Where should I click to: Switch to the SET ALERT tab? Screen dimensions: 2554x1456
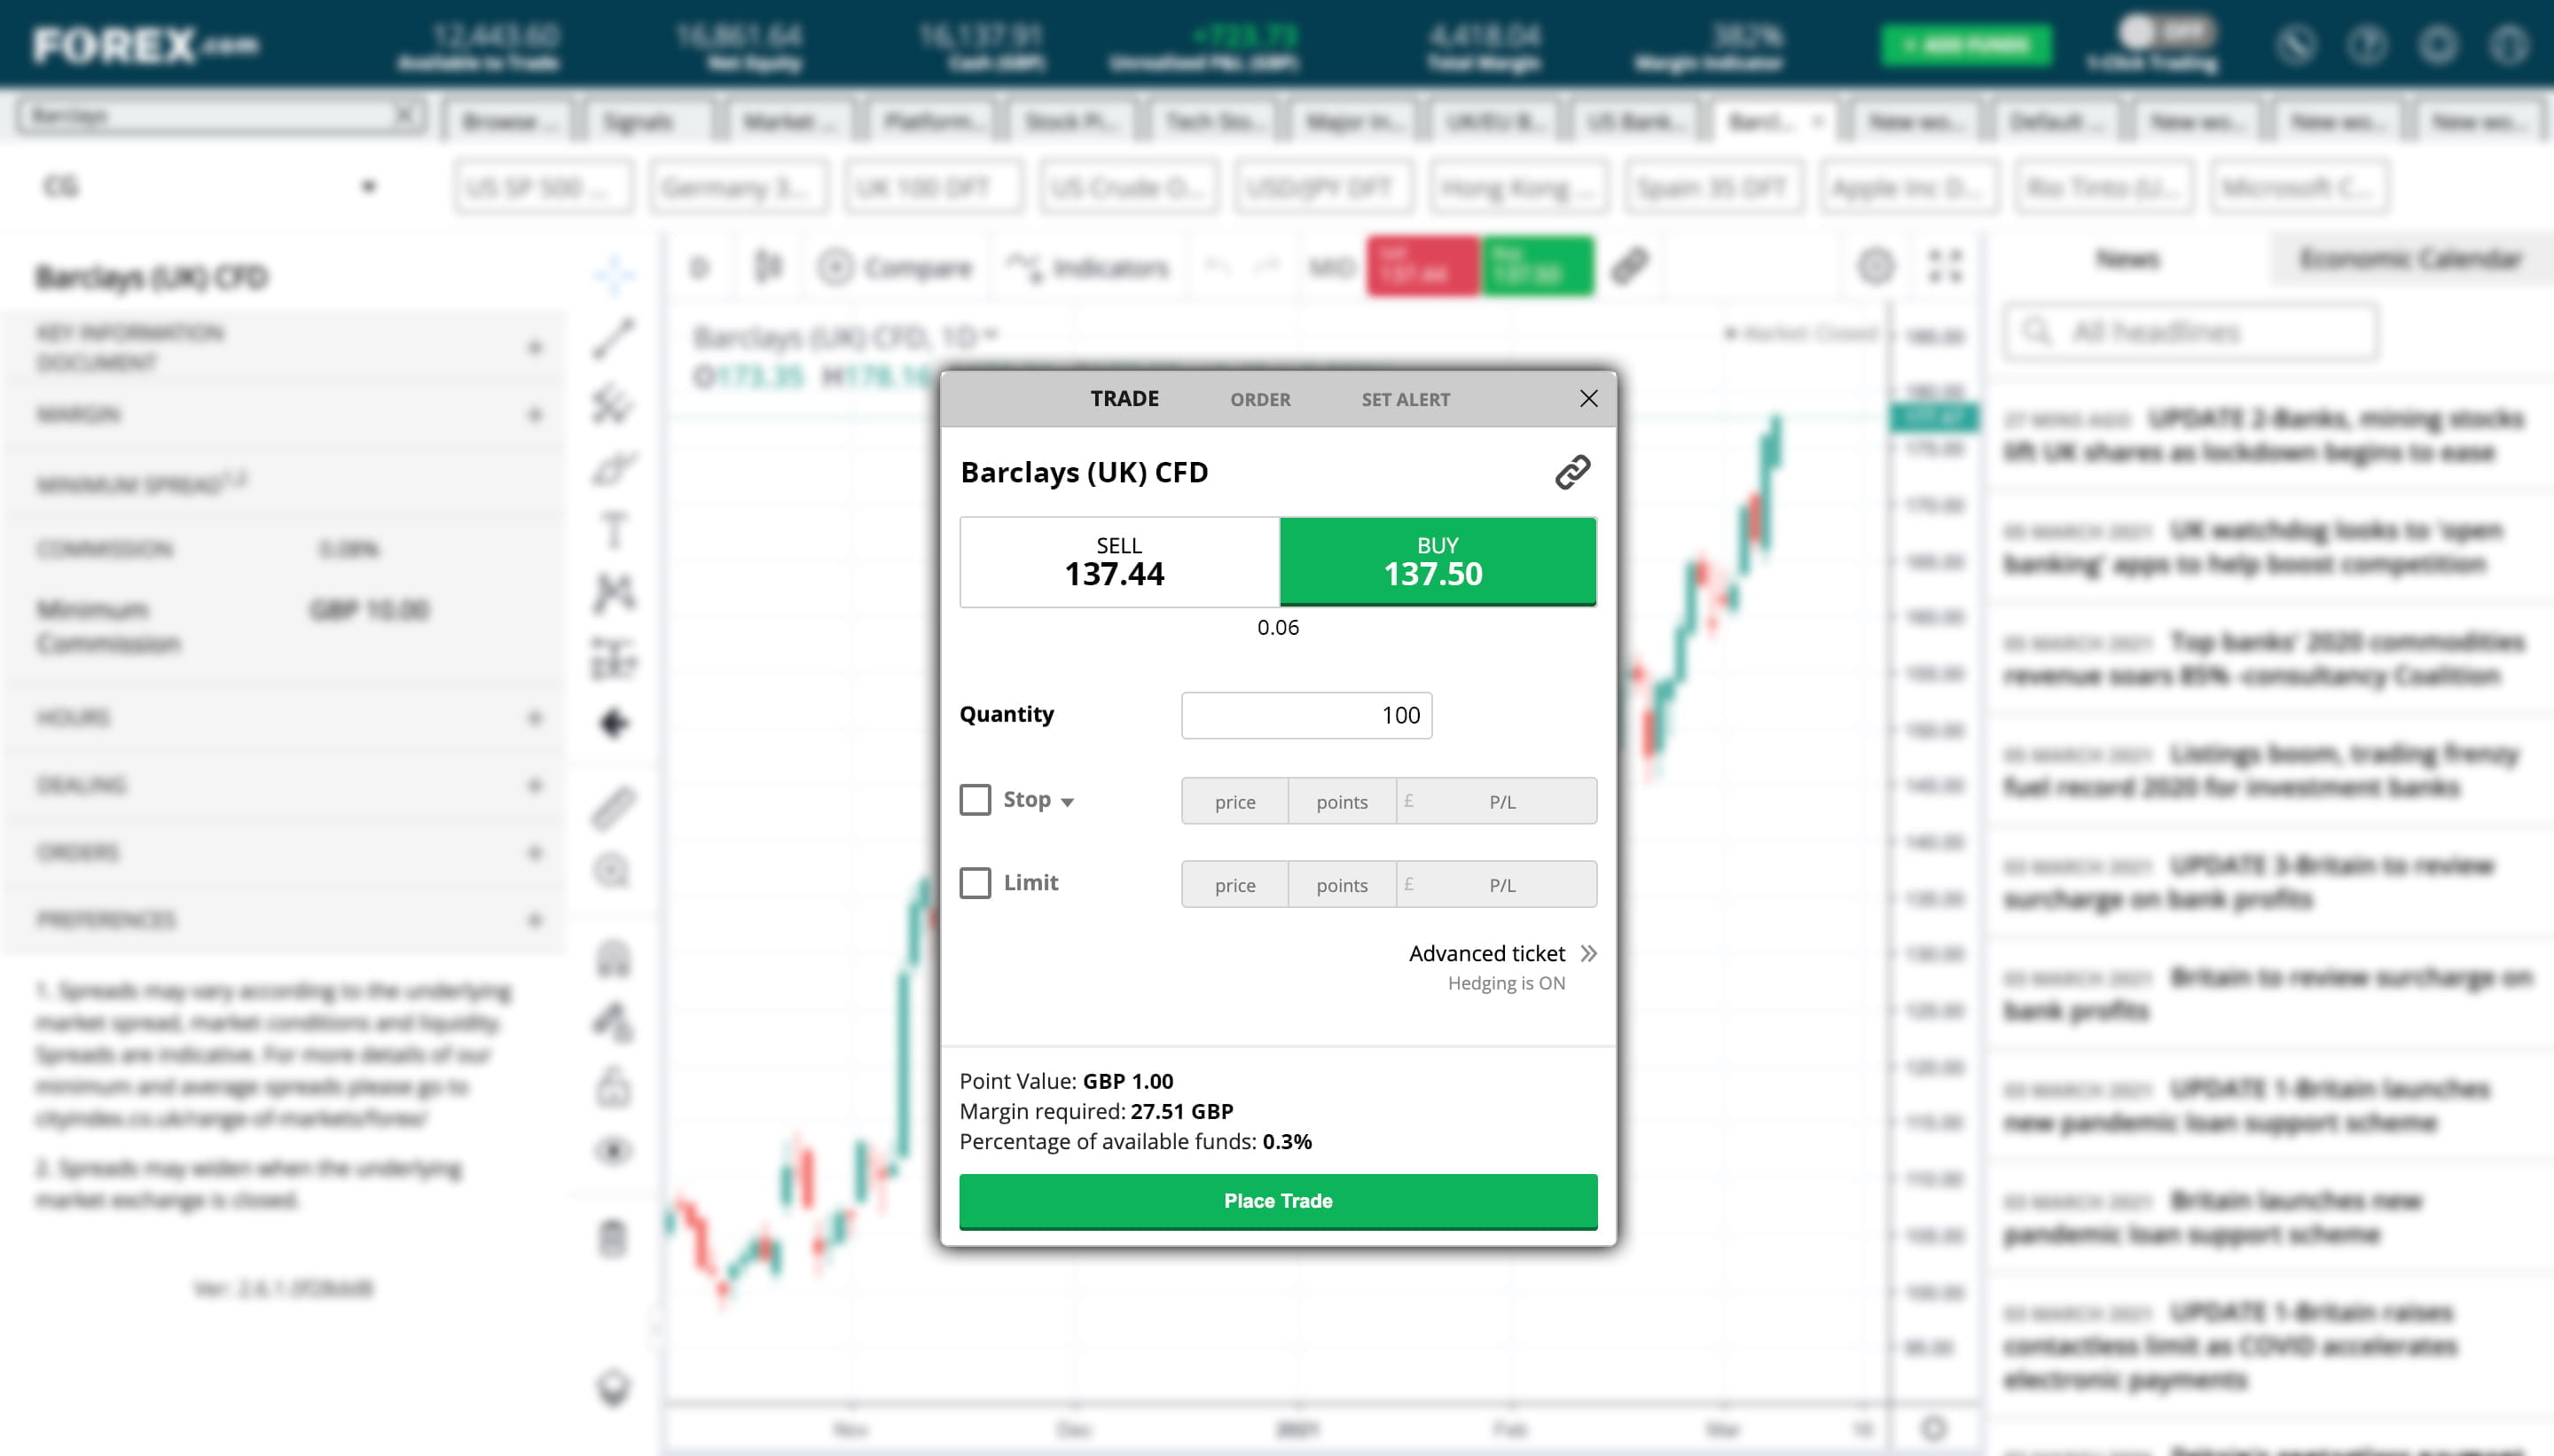click(x=1405, y=398)
